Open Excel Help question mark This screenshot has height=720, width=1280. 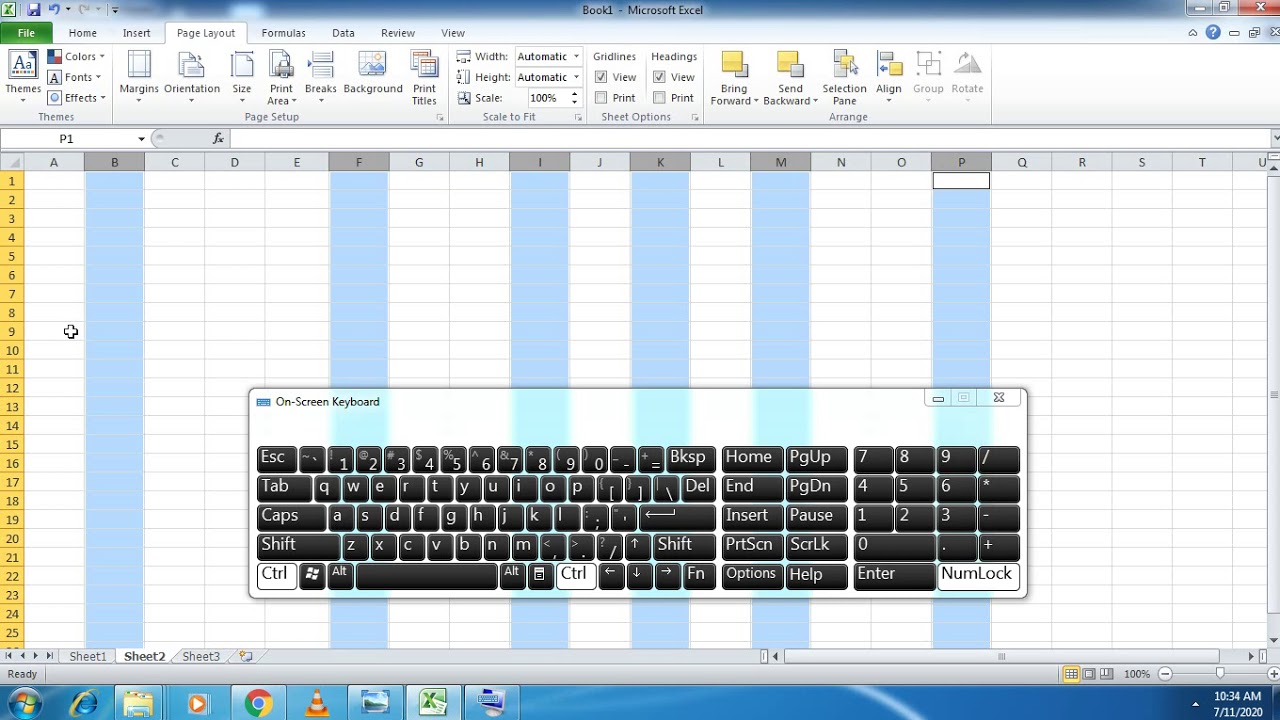pyautogui.click(x=1213, y=32)
